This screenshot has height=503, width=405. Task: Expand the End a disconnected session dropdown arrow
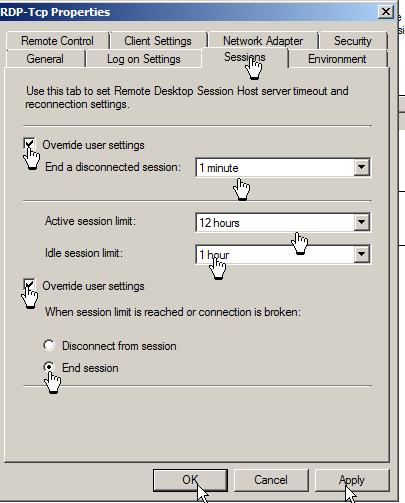[362, 167]
